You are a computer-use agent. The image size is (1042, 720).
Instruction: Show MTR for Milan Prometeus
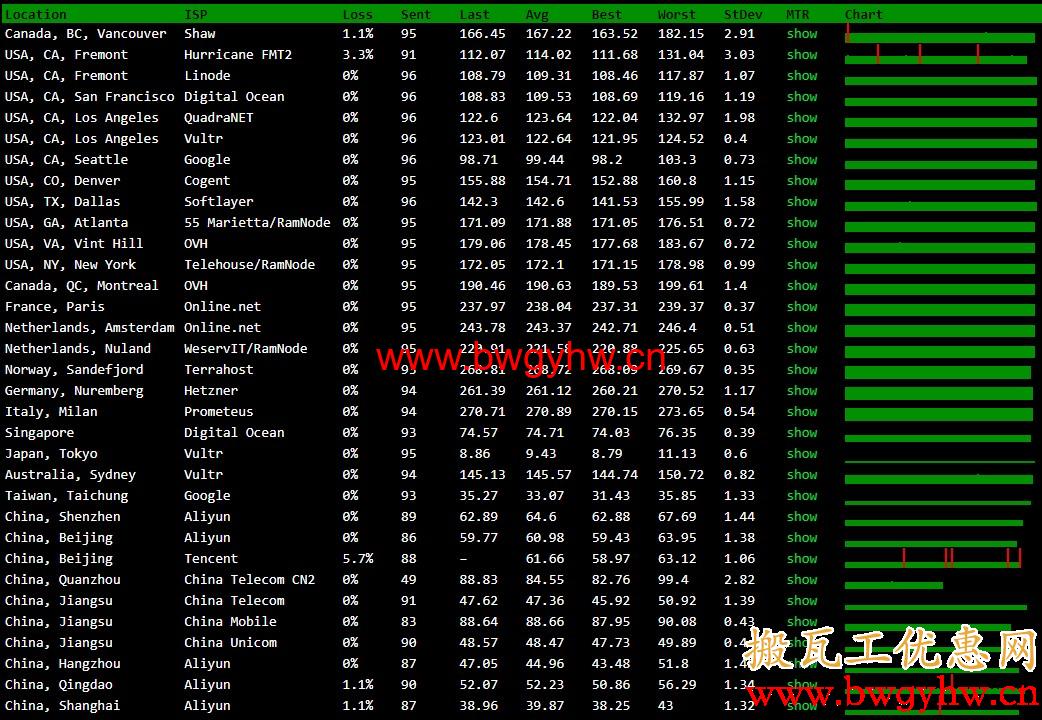pyautogui.click(x=802, y=412)
